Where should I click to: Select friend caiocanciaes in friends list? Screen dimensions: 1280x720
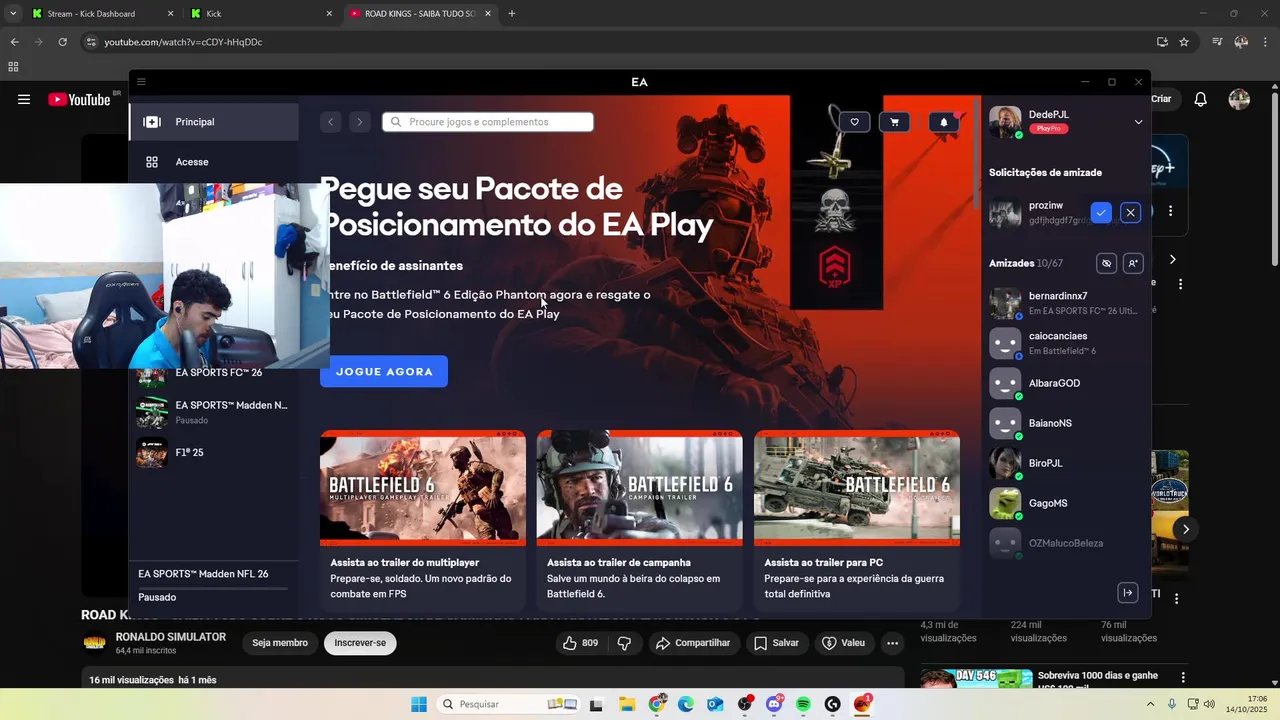point(1065,343)
